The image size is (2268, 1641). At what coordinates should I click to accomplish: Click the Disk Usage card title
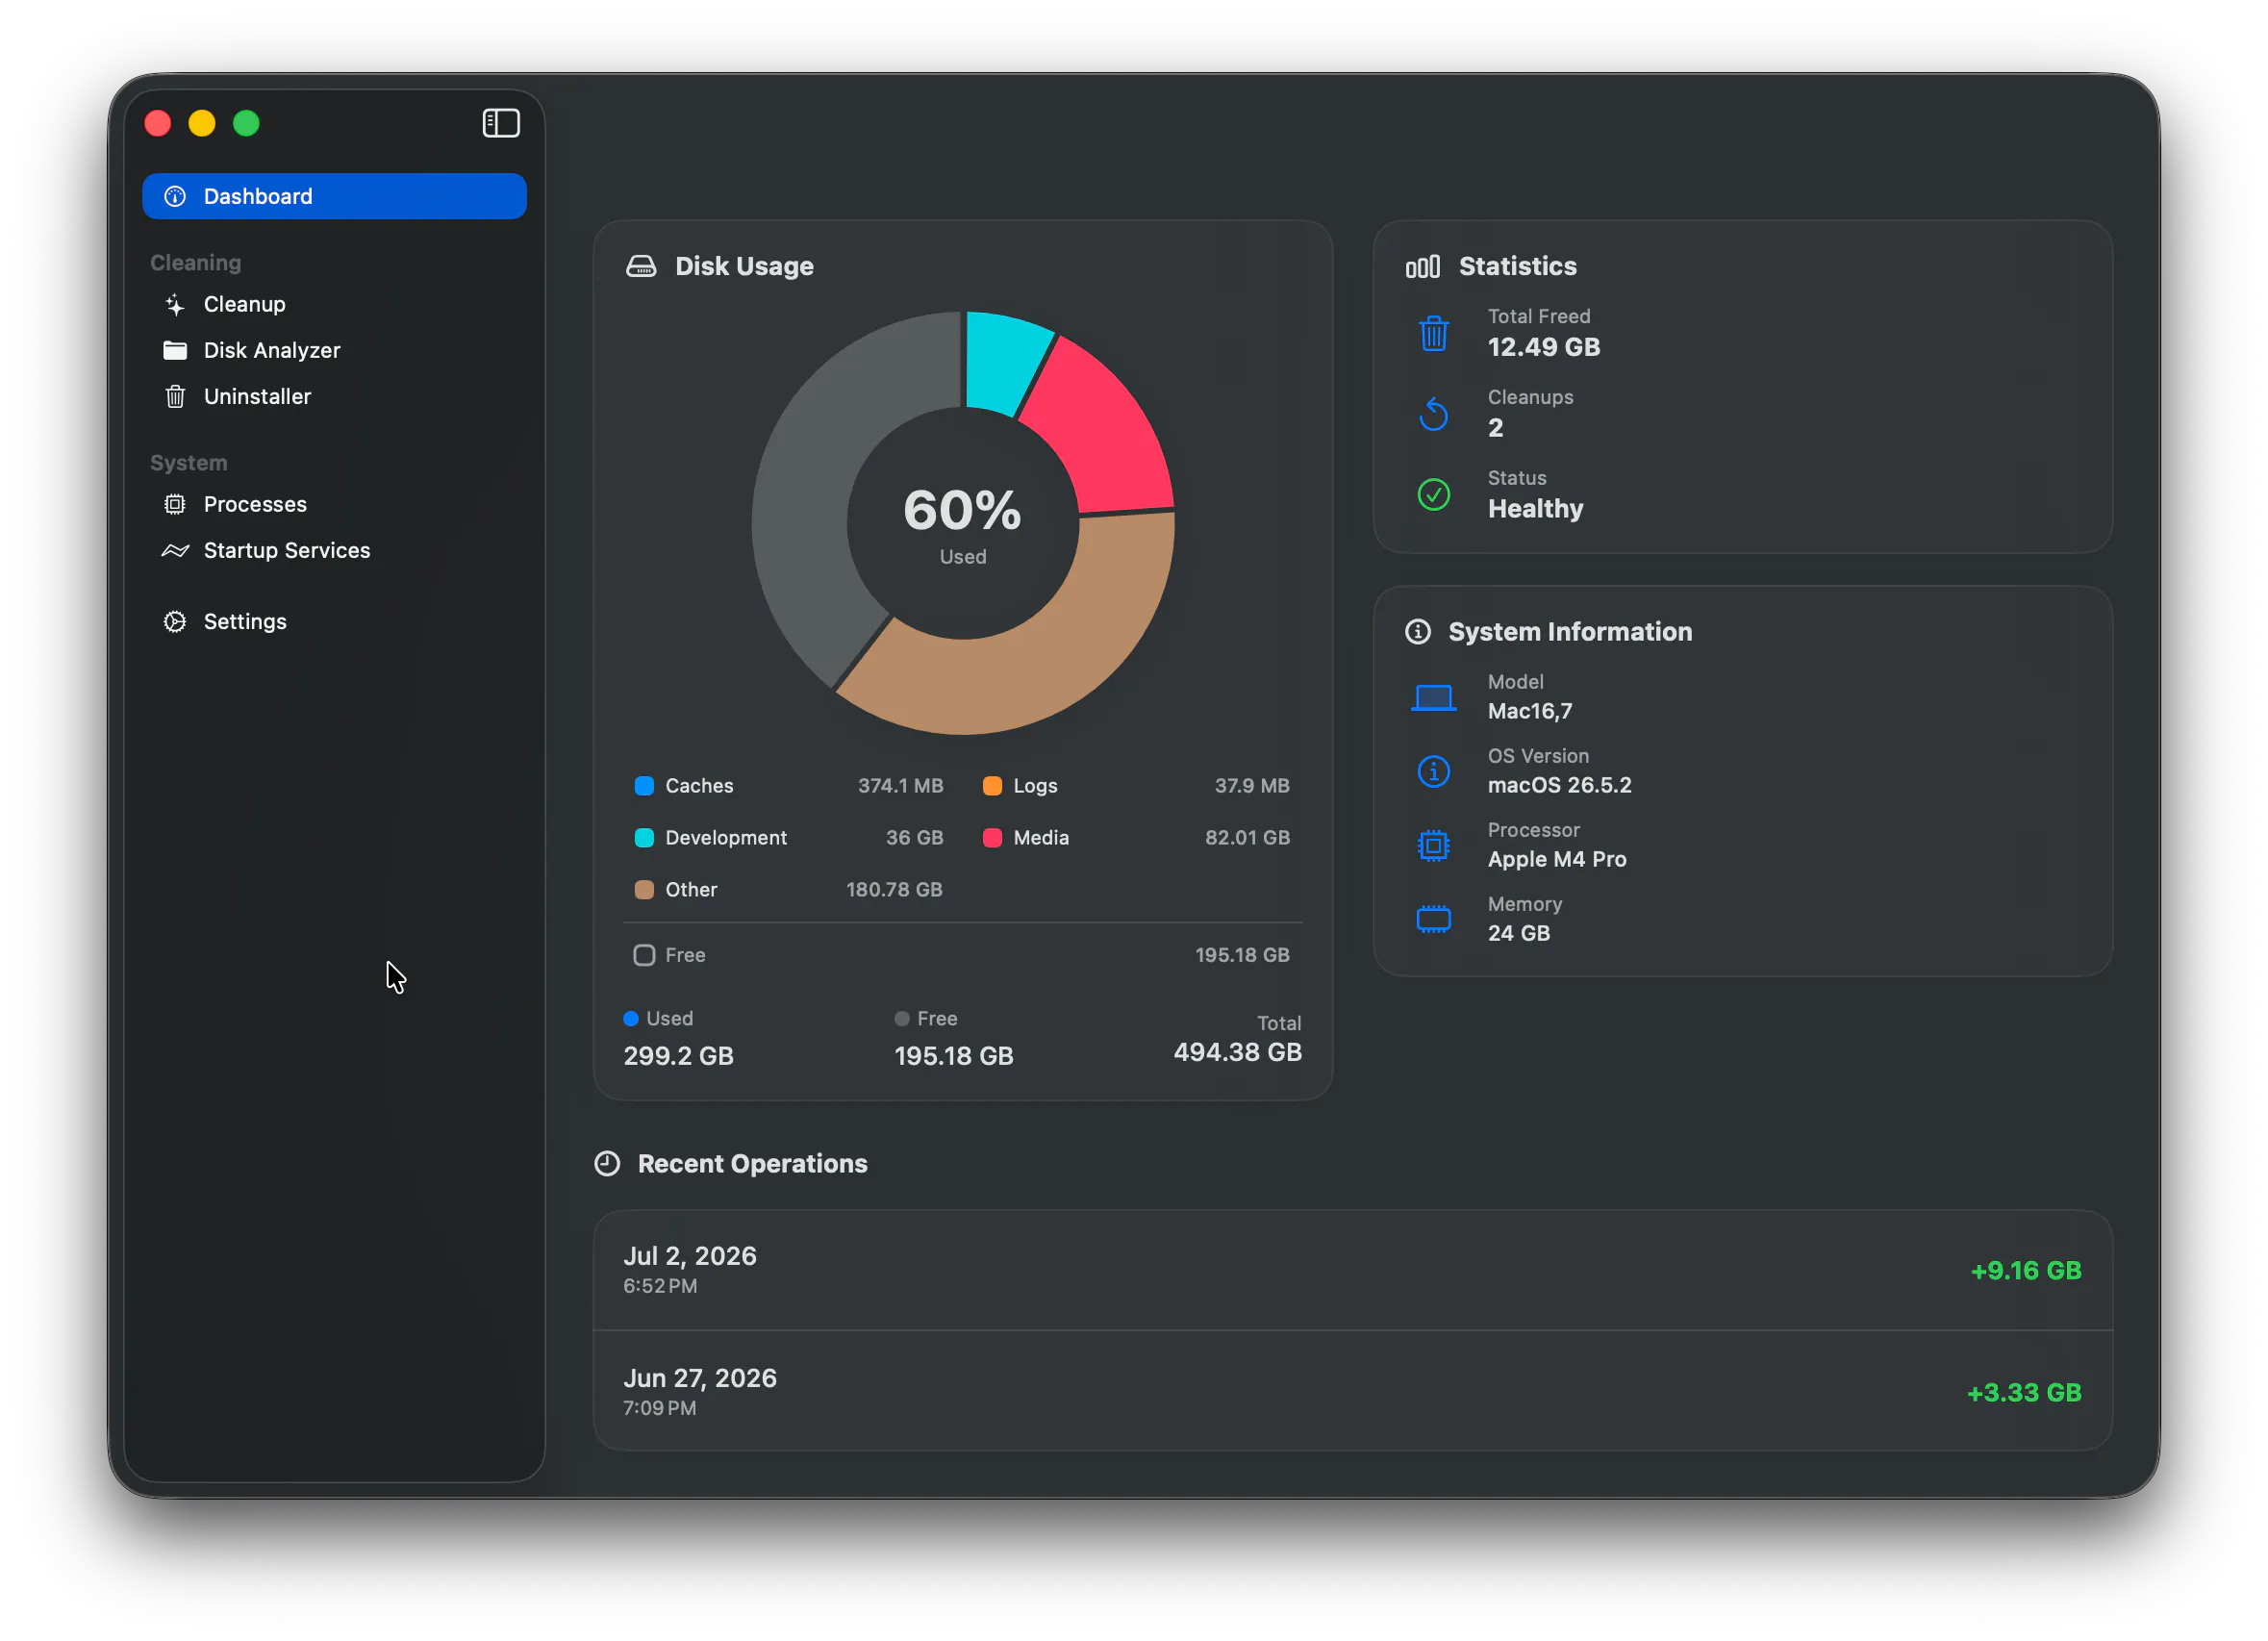(744, 266)
